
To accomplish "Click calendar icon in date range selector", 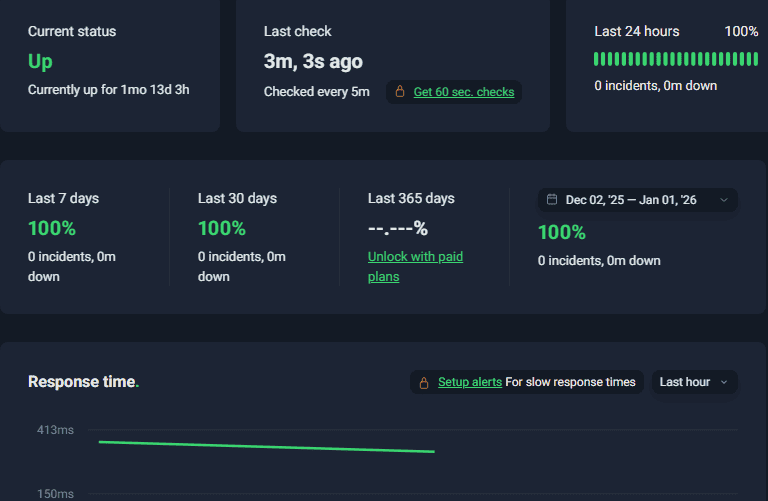I will click(x=552, y=199).
